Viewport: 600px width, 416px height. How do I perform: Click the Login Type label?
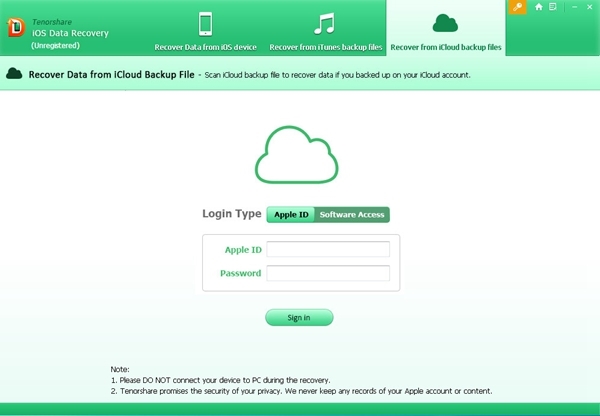pos(232,214)
